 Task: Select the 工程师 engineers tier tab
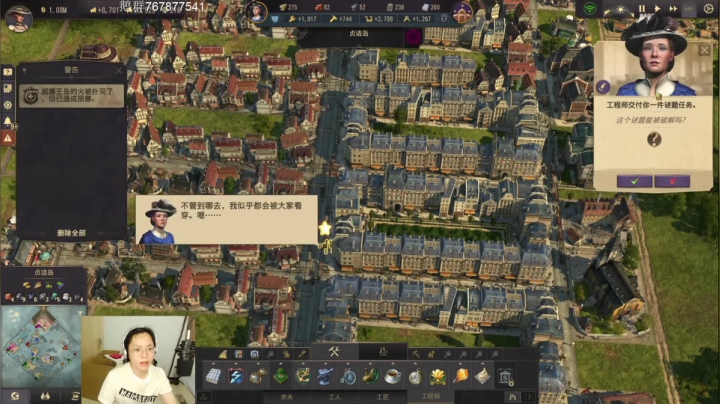430,397
